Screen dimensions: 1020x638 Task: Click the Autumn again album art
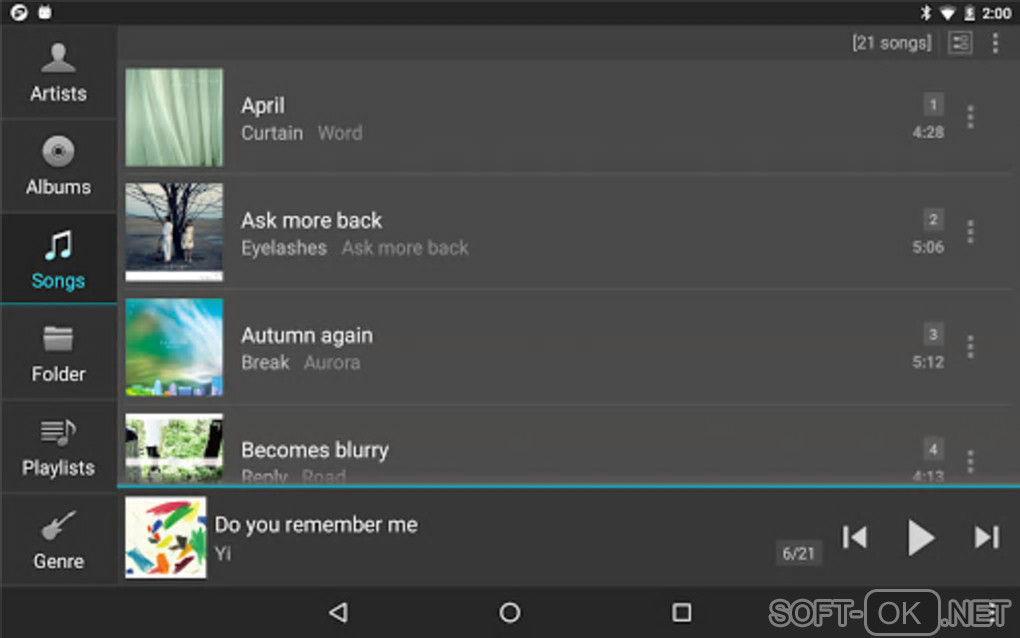[x=174, y=347]
